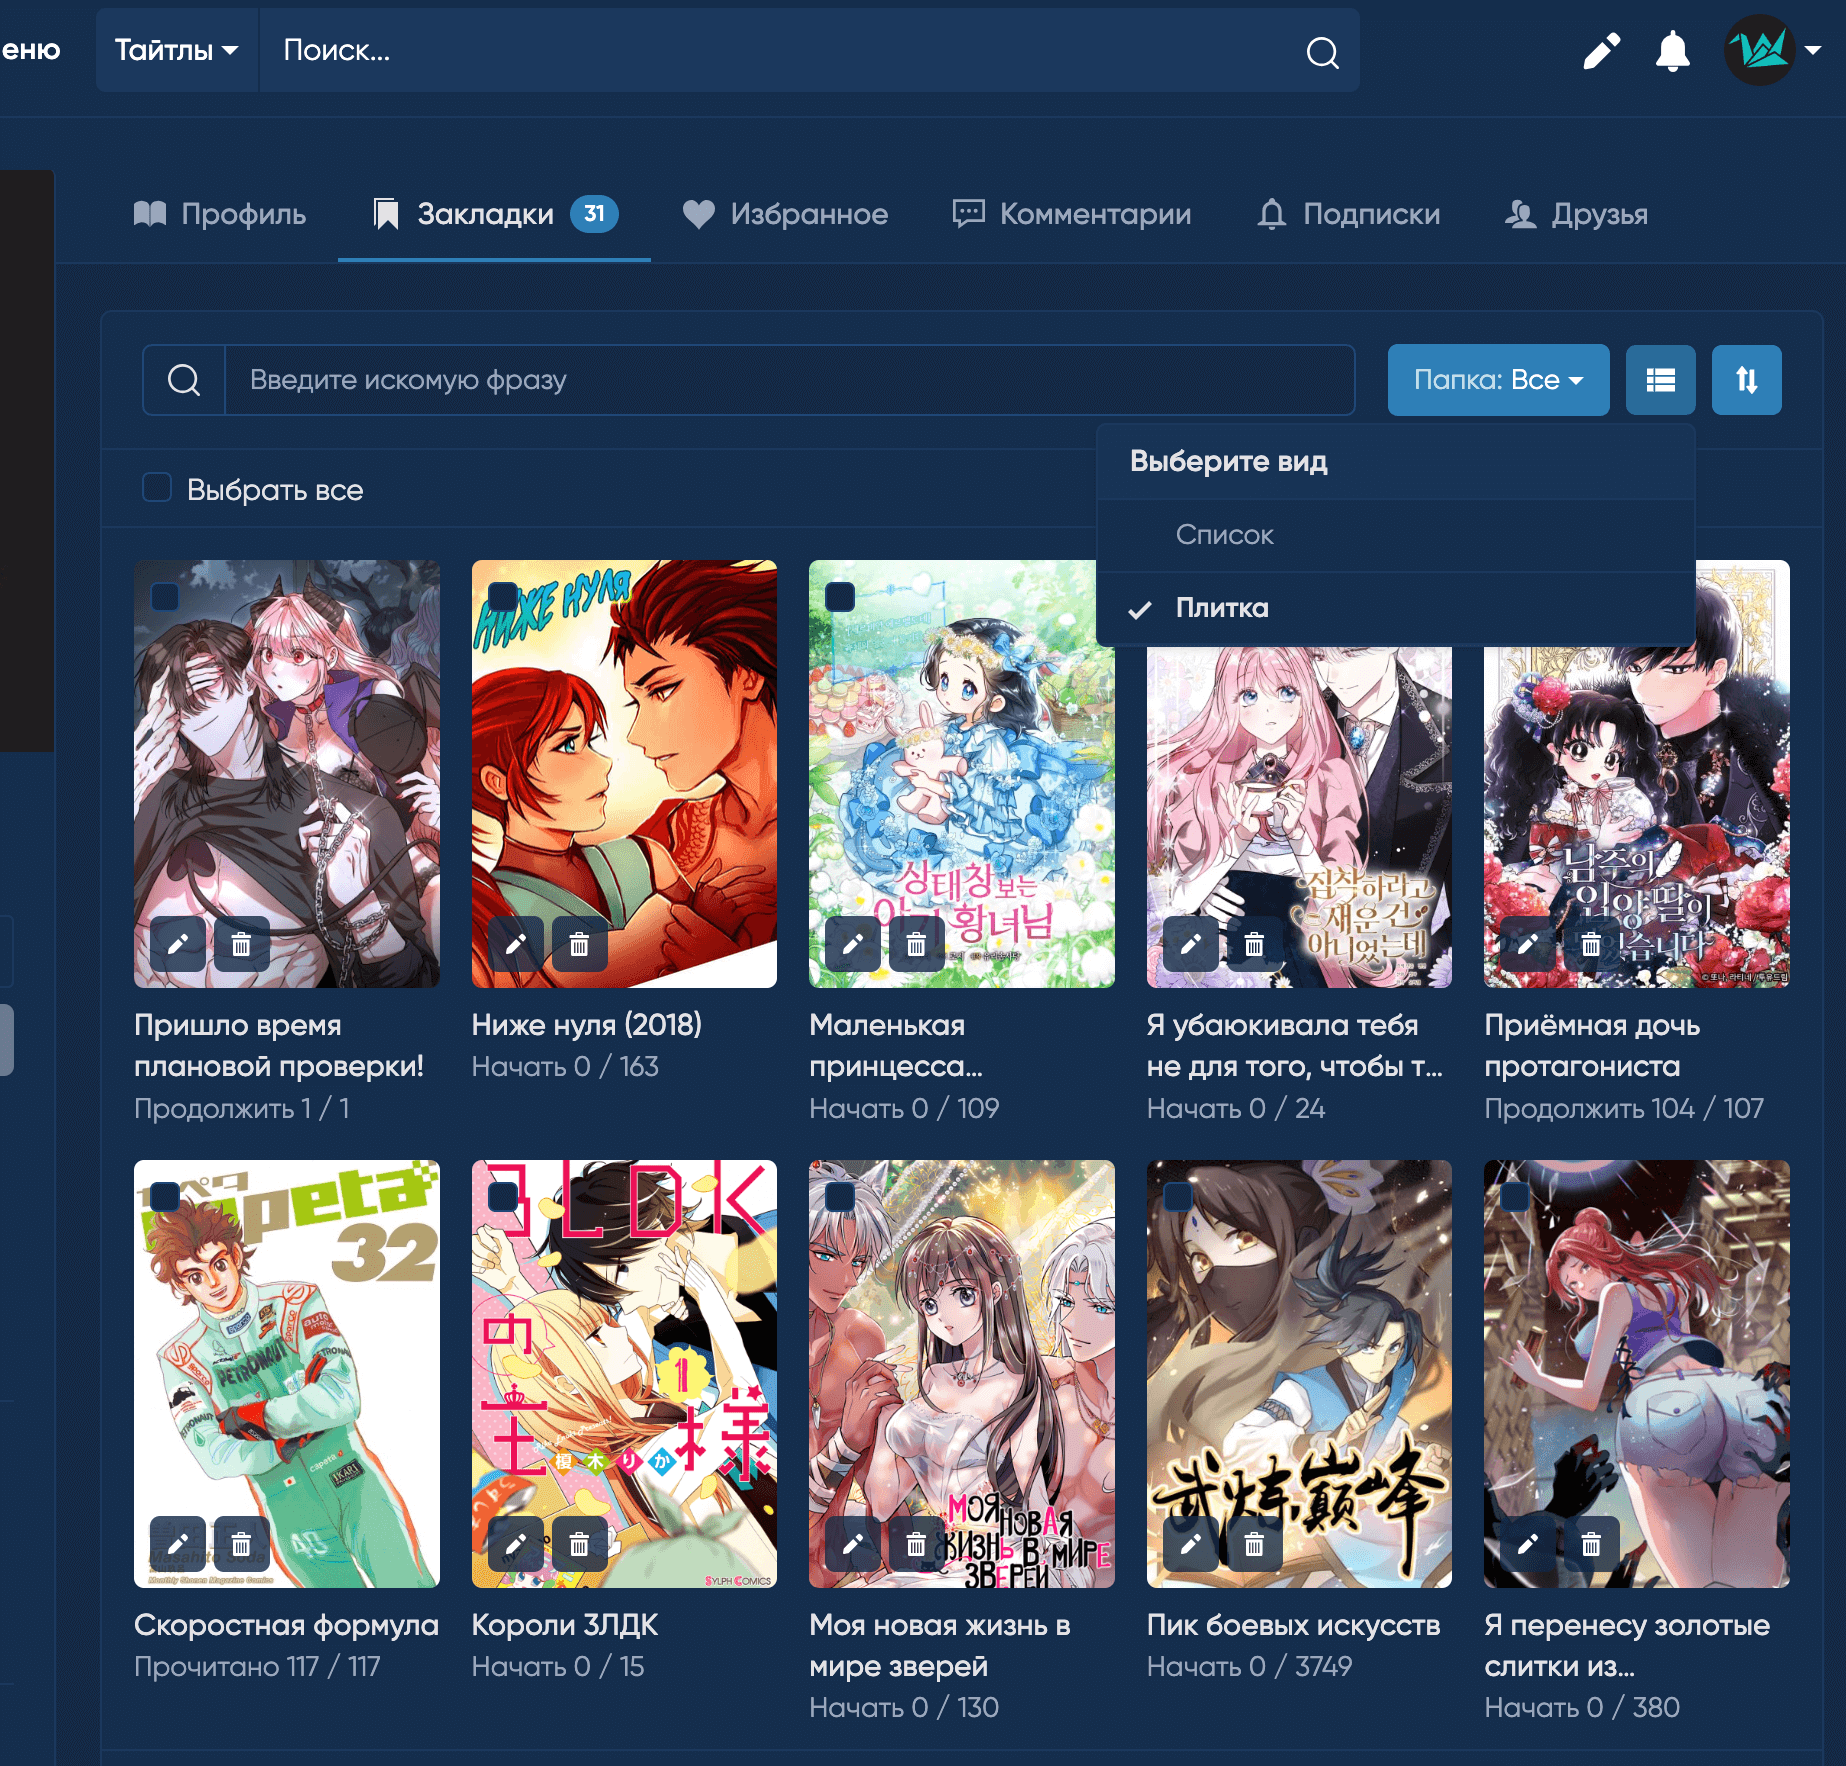Click Продолжить 104 / 107 link
This screenshot has width=1846, height=1766.
point(1624,1108)
